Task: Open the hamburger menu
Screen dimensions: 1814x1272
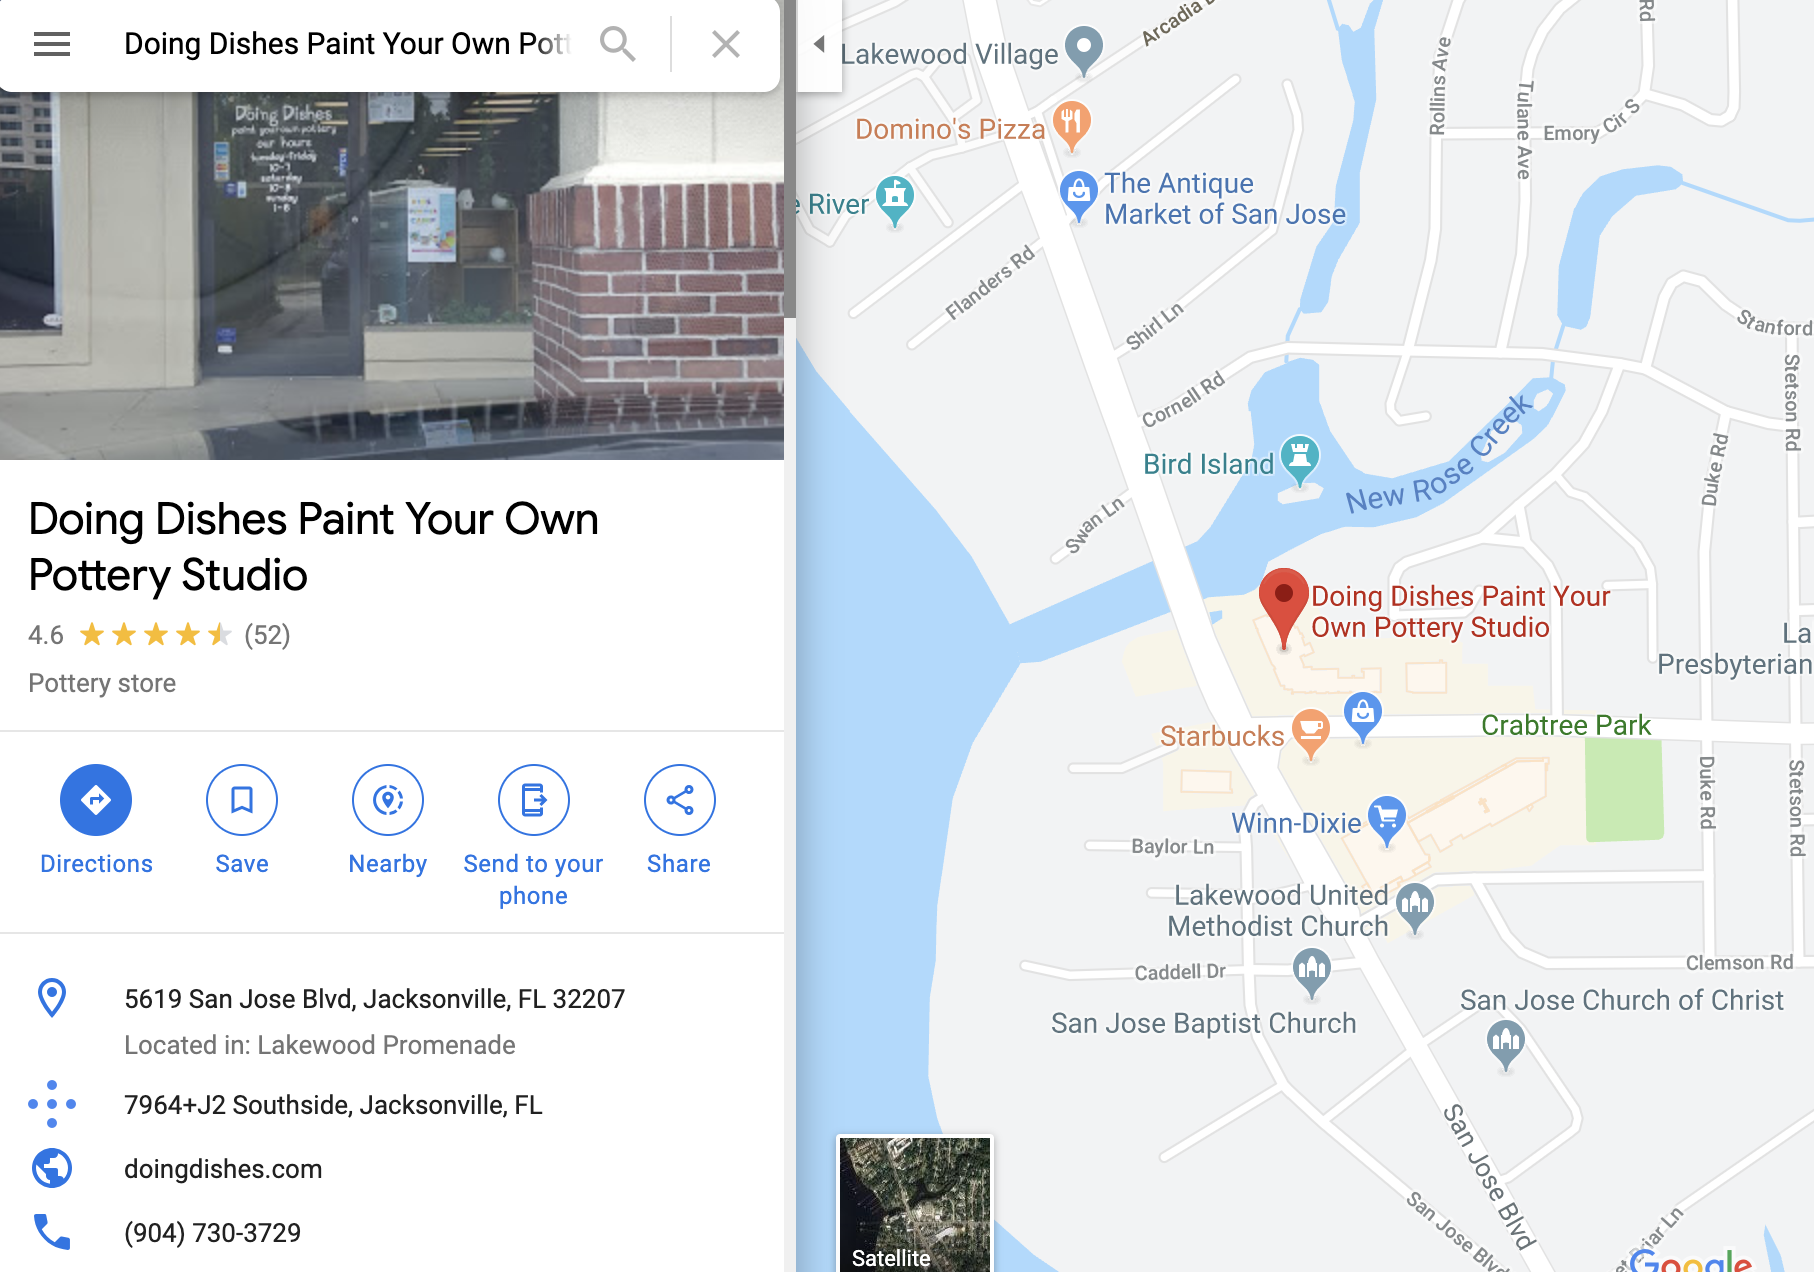Action: point(52,44)
